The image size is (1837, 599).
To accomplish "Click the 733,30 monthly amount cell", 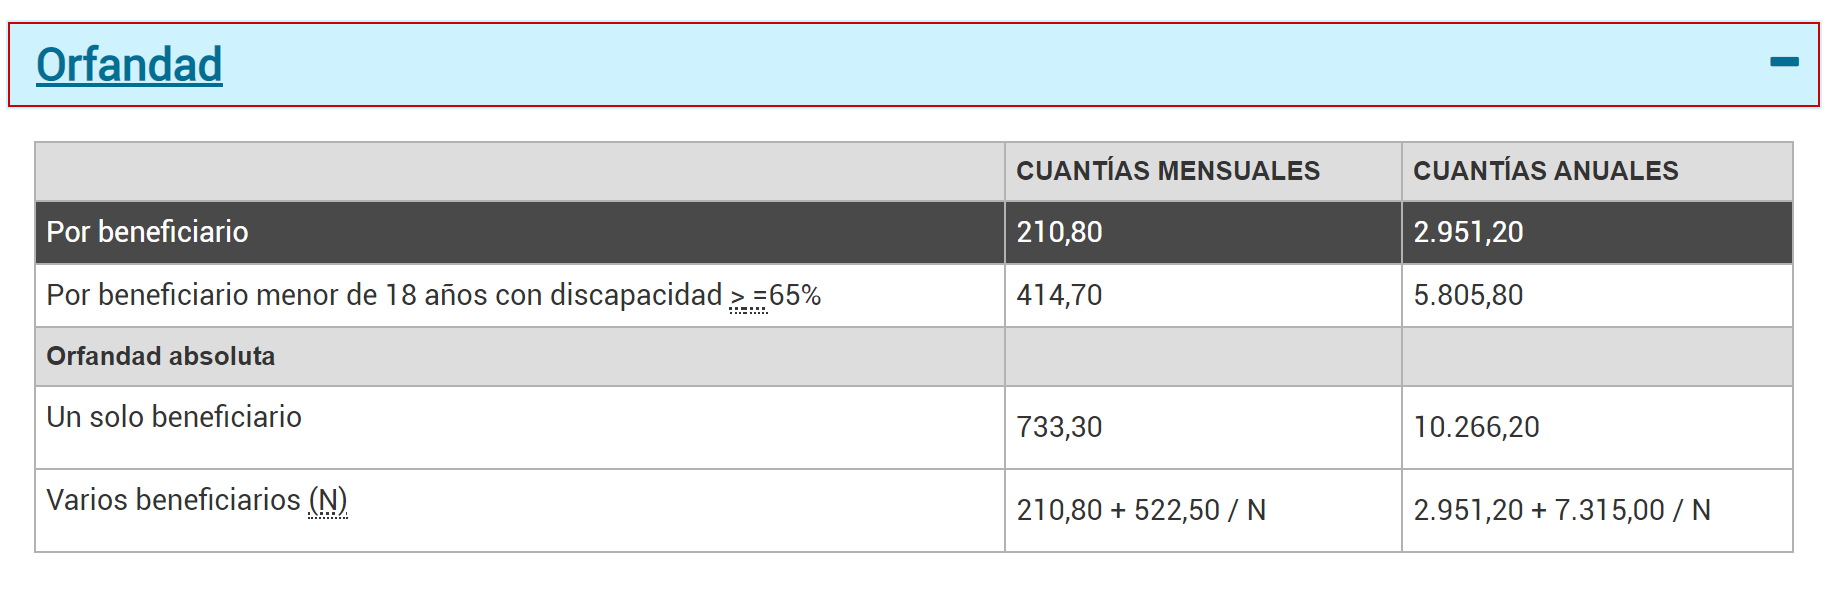I will [1203, 427].
